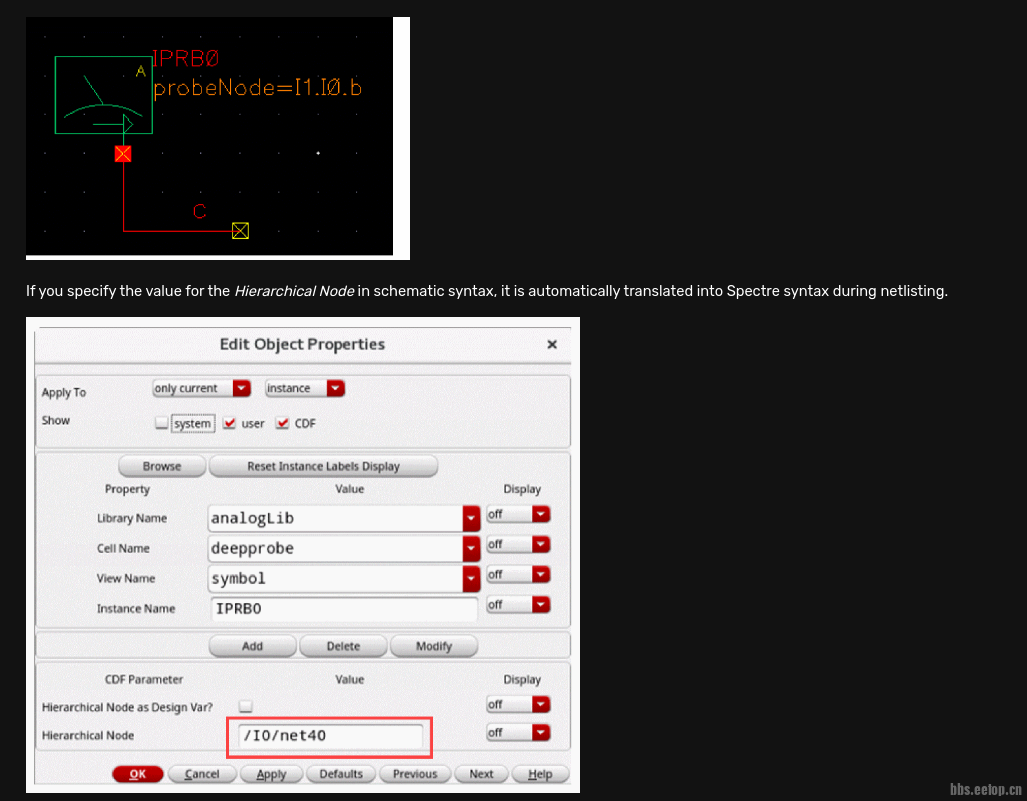Click the yellow crossed terminal pin
The height and width of the screenshot is (801, 1027).
[240, 231]
